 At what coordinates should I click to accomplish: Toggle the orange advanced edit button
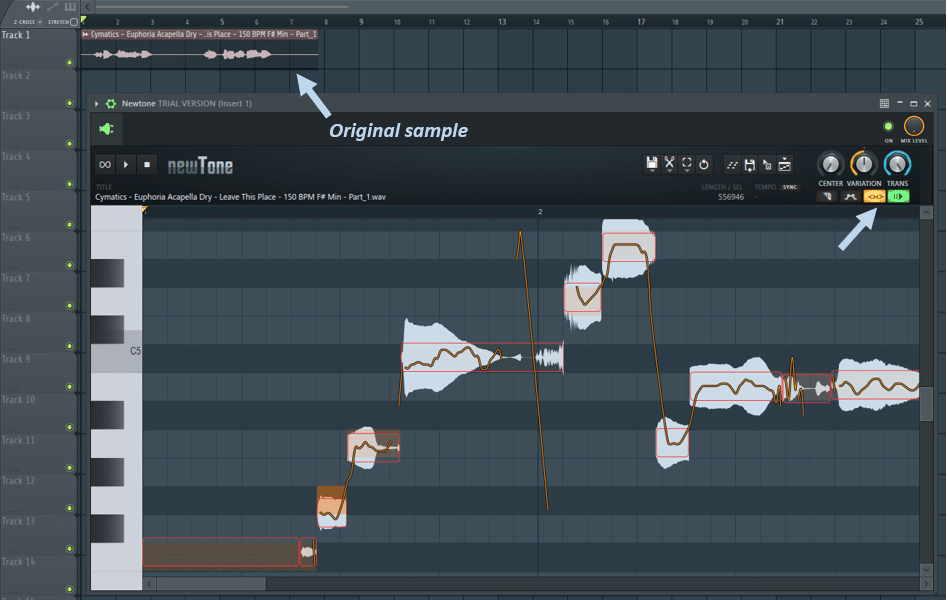tap(874, 197)
